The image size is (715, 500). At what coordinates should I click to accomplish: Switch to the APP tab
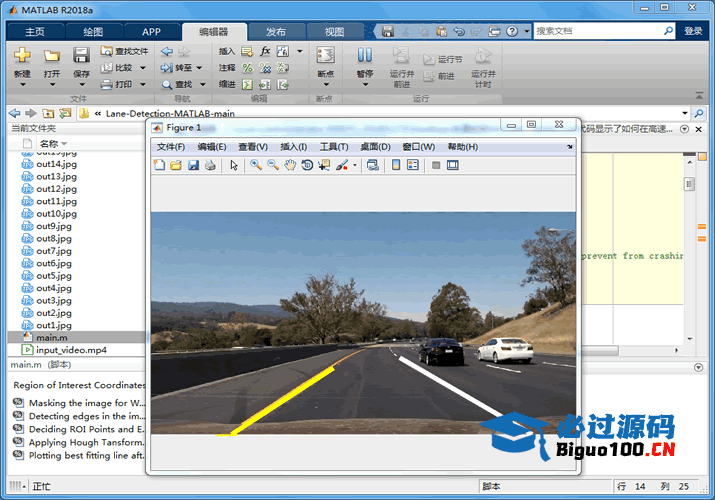point(151,31)
